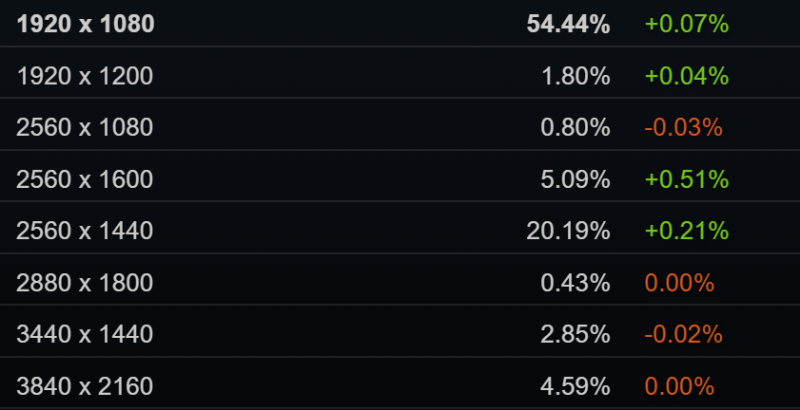The image size is (800, 410).
Task: Select the 2880 x 1800 resolution label
Action: tap(85, 283)
